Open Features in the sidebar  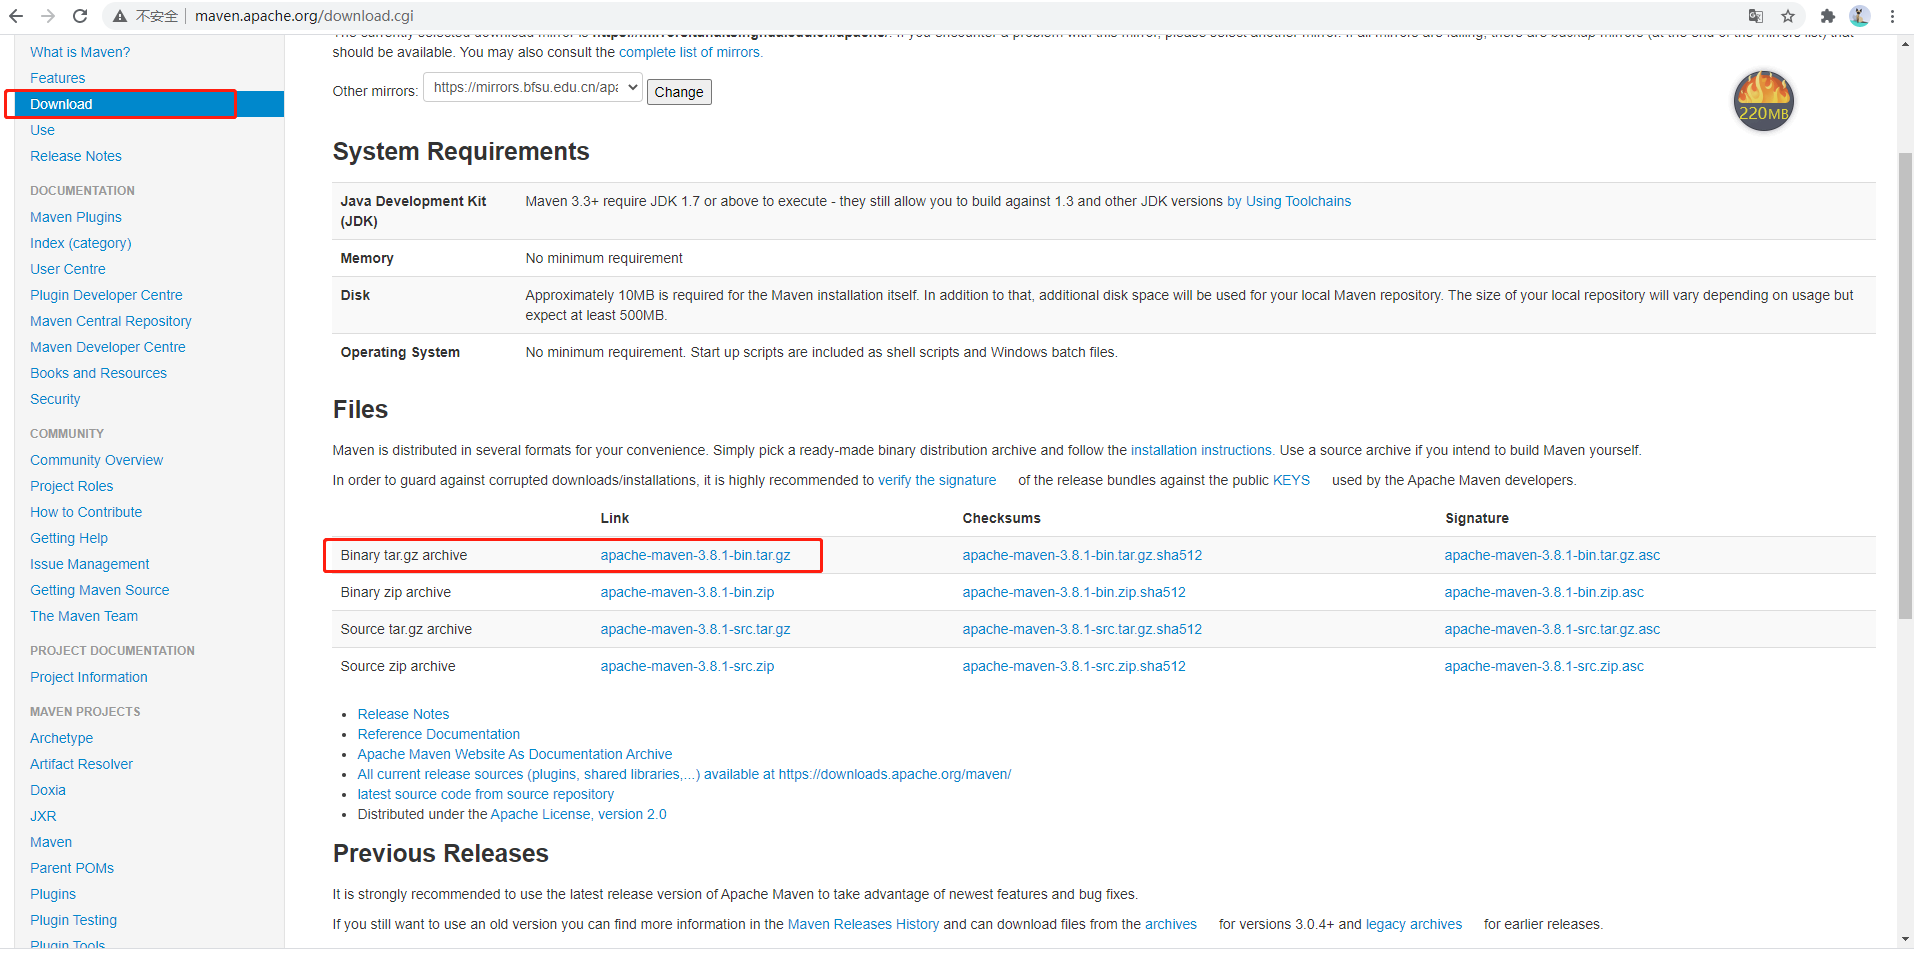pos(57,78)
